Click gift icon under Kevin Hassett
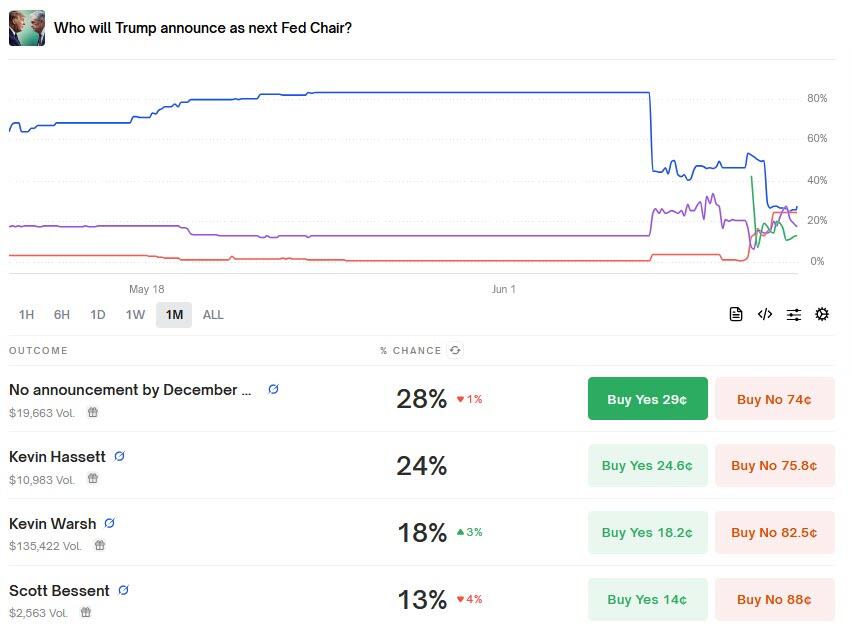The image size is (852, 626). click(93, 479)
